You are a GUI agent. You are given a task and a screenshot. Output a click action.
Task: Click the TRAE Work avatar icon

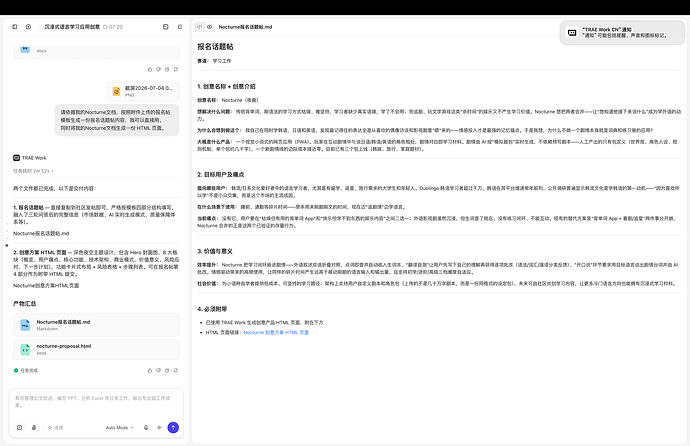[16, 158]
